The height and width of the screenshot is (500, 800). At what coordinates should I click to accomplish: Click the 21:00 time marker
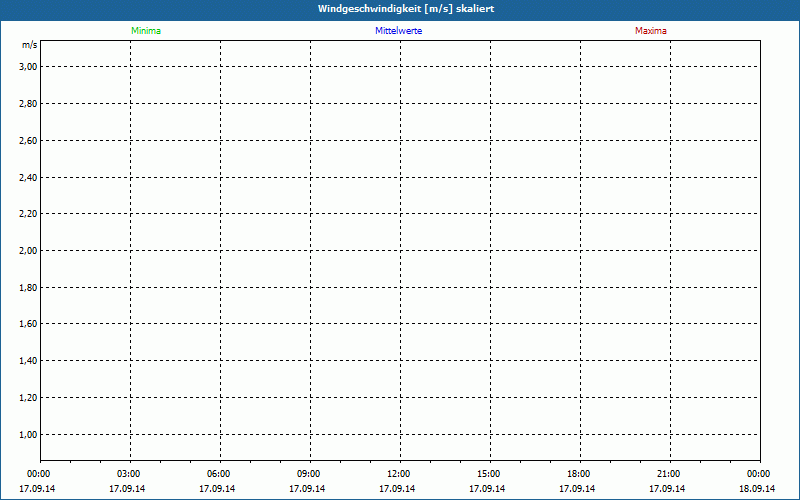coord(669,474)
